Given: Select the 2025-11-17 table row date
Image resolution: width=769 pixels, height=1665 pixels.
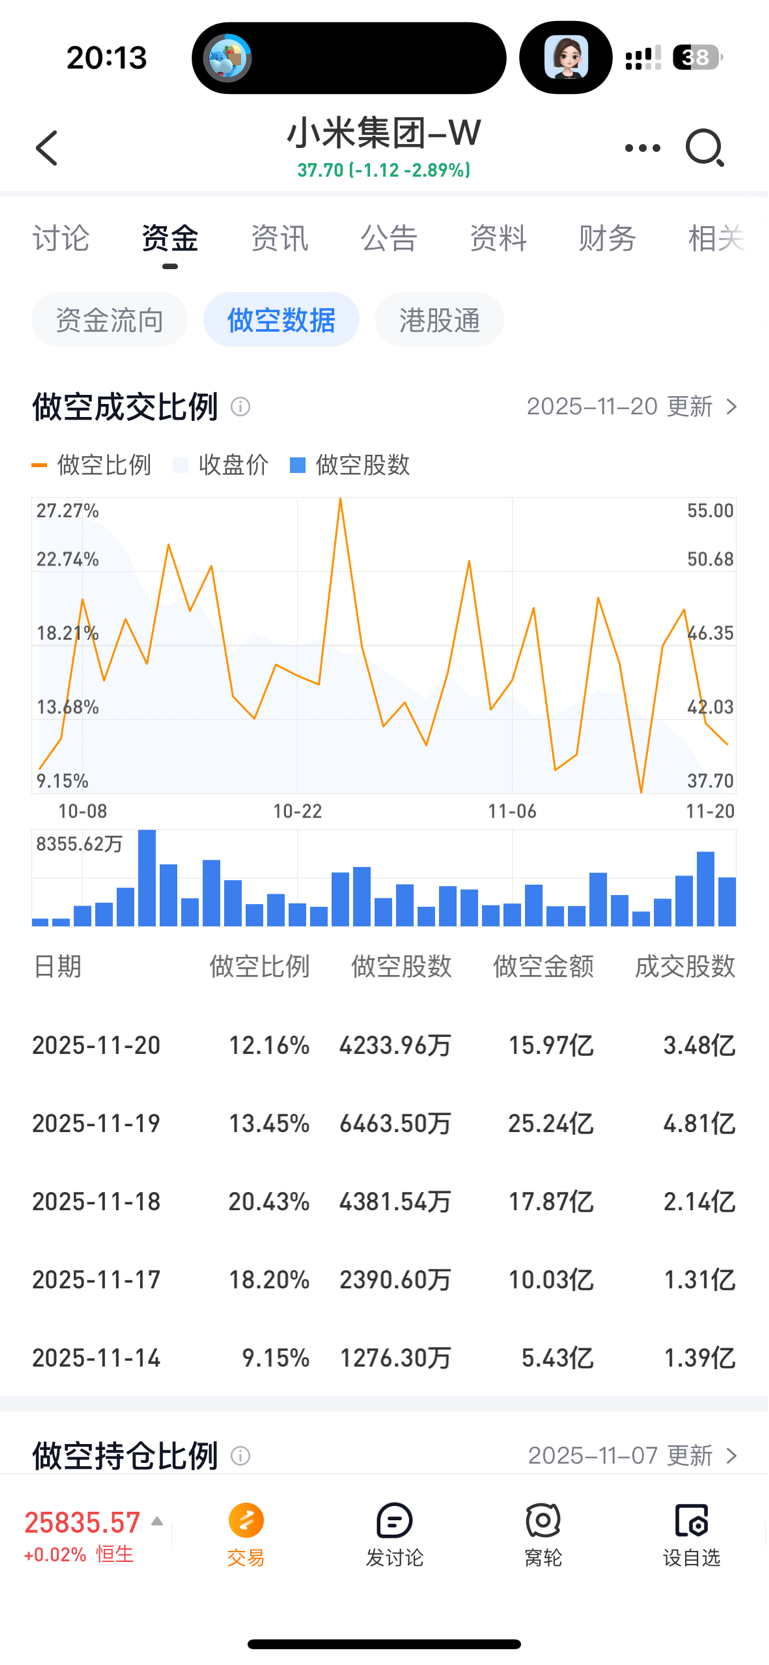Looking at the screenshot, I should [x=96, y=1280].
